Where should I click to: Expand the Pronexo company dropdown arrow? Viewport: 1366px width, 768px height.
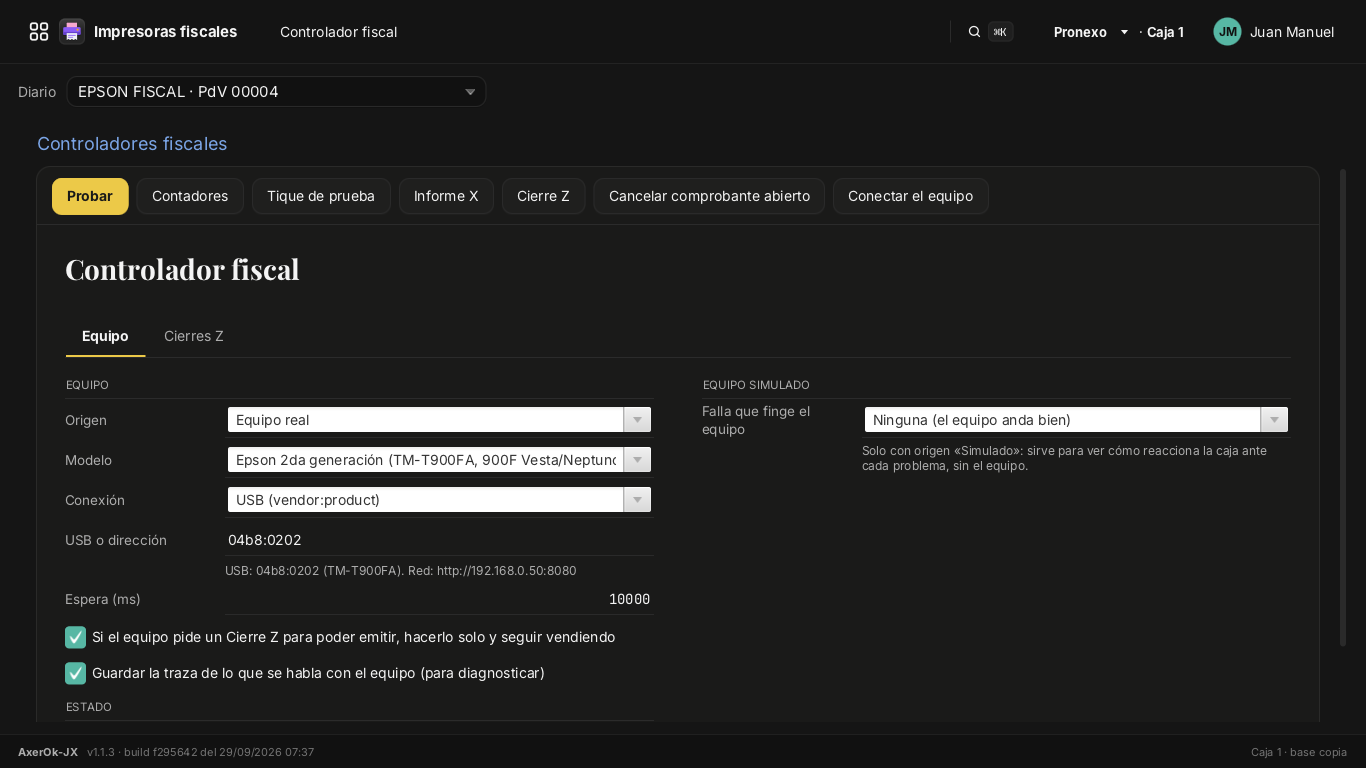click(x=1124, y=32)
